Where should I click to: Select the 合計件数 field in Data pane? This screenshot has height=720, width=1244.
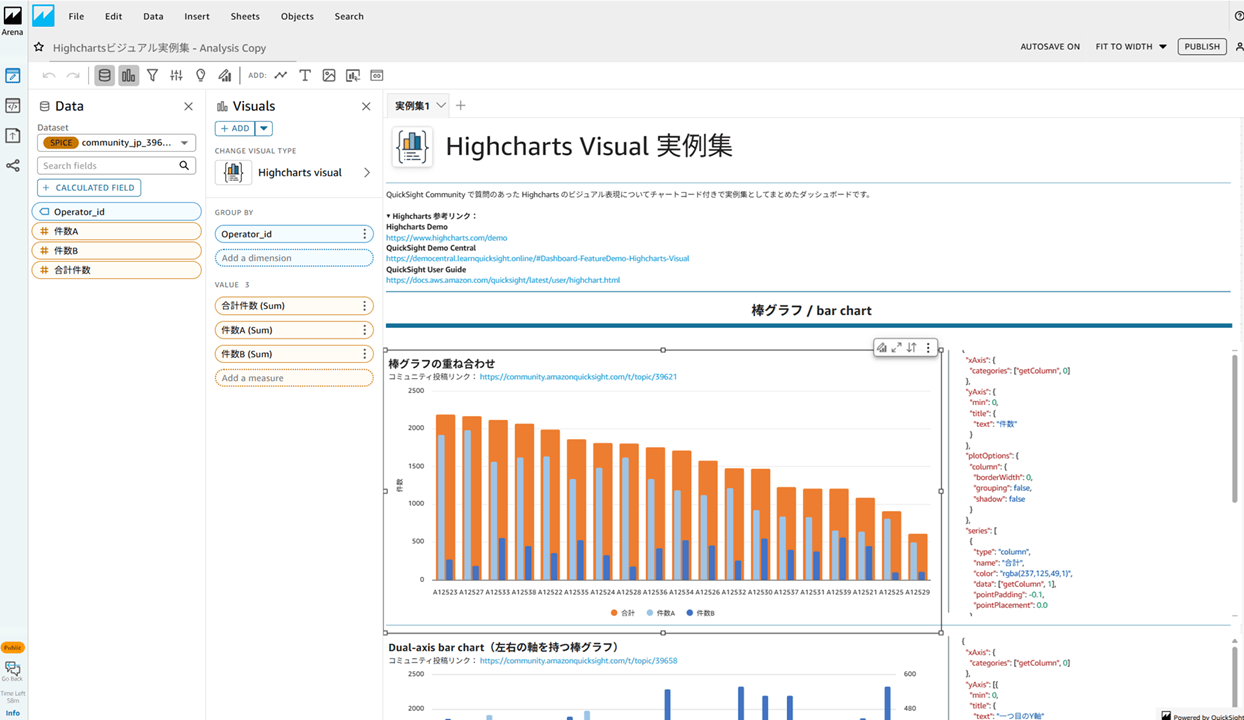click(116, 270)
